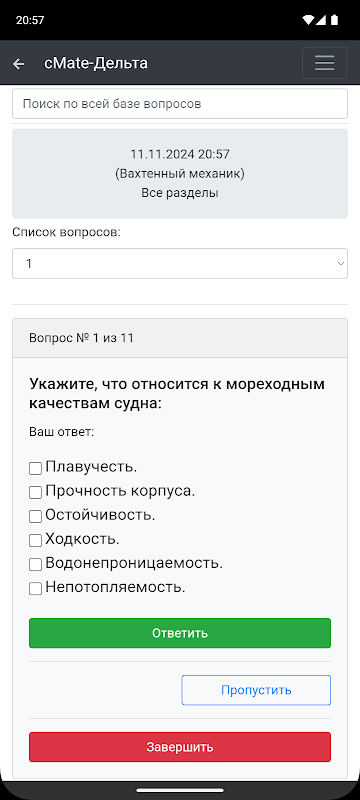This screenshot has width=360, height=800.
Task: Tap the back arrow icon
Action: tap(18, 64)
